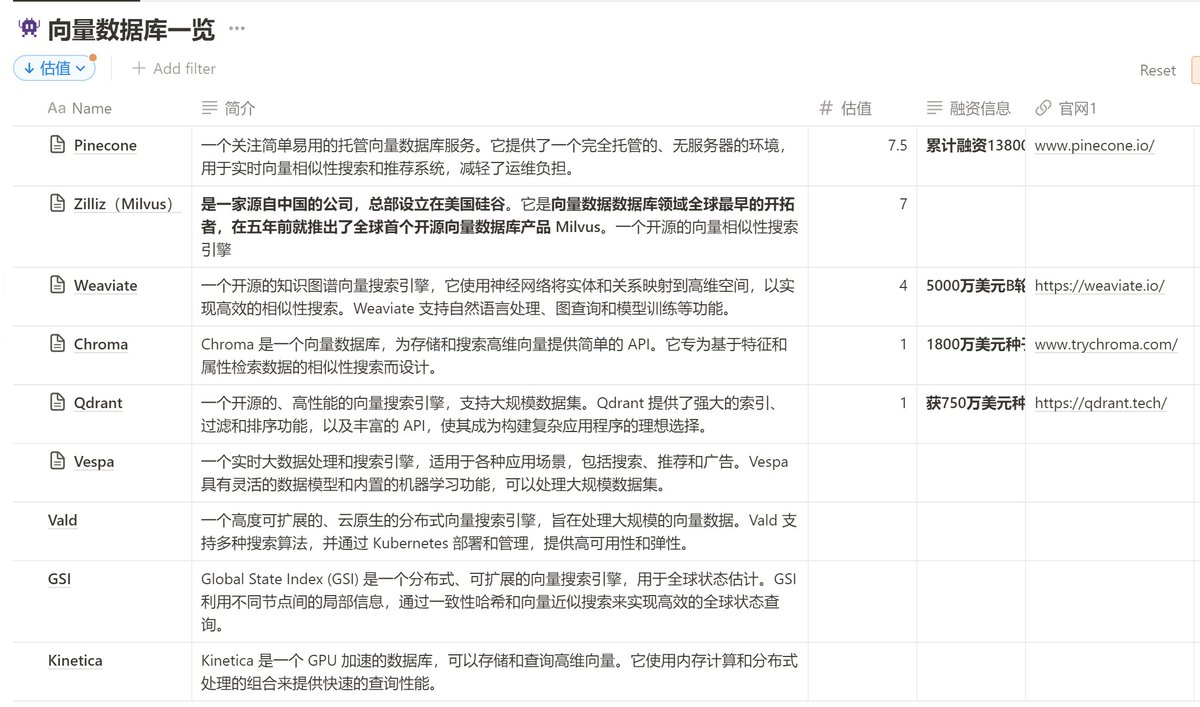Click the 1800万美元 funding cell
Viewport: 1200px width, 707px height.
(970, 355)
